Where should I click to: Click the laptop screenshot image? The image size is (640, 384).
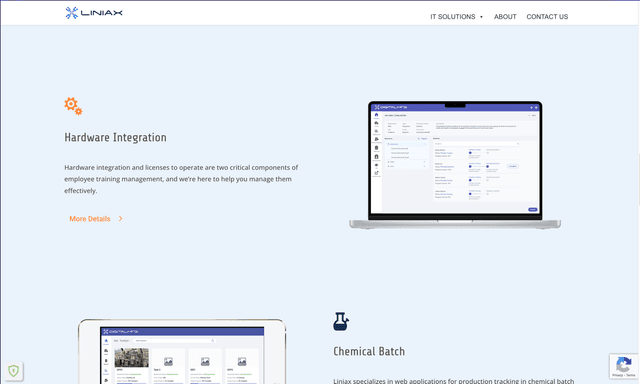pos(455,165)
